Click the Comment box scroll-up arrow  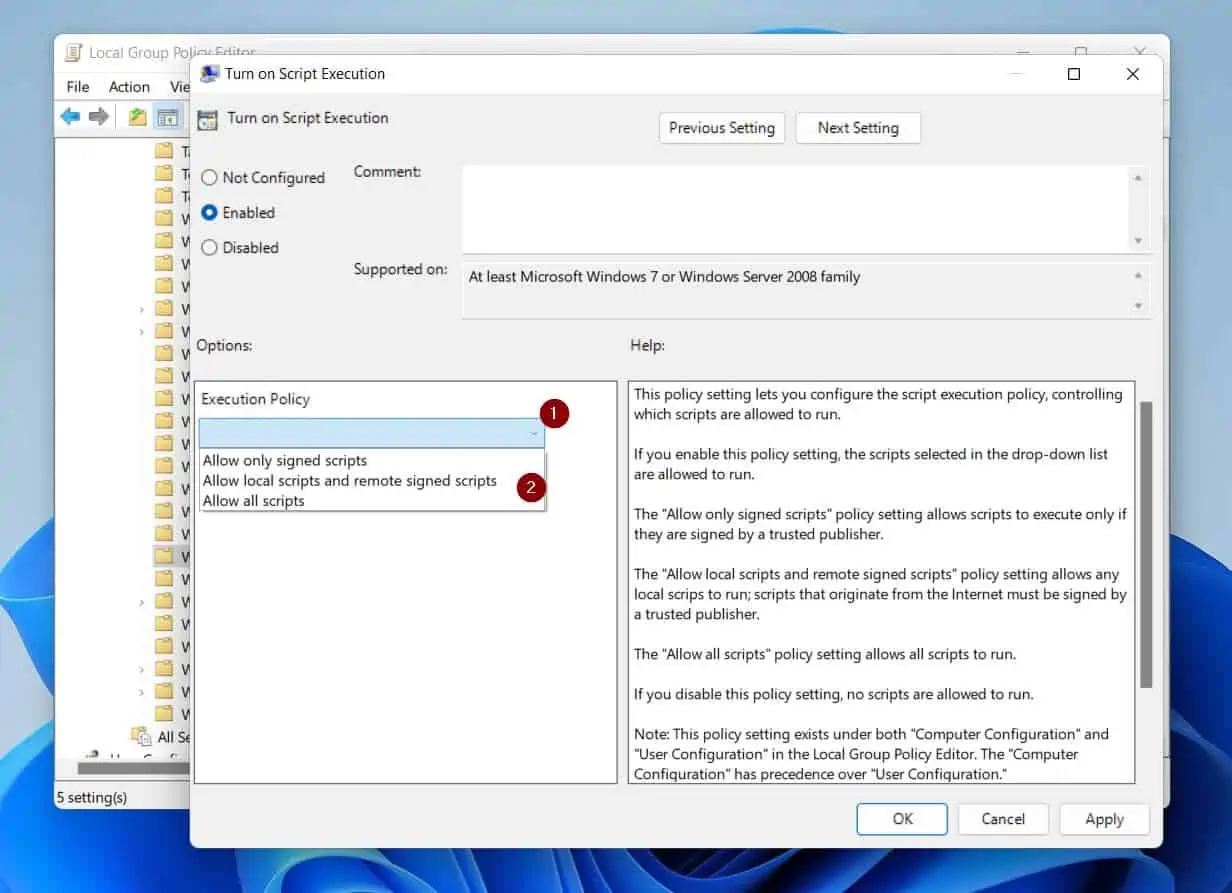coord(1138,177)
